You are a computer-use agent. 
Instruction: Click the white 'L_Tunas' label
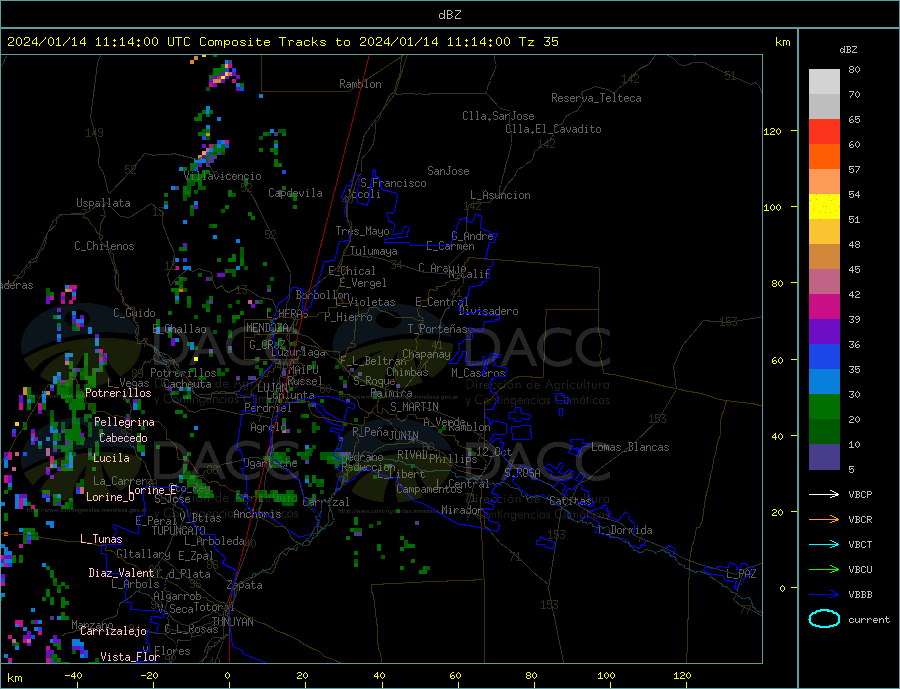tap(101, 539)
